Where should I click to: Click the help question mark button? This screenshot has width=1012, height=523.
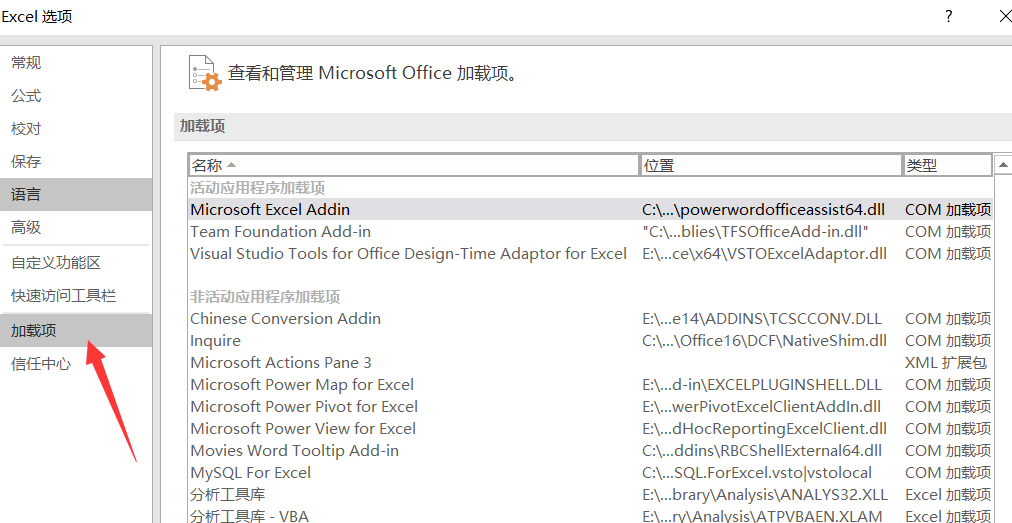click(x=948, y=16)
